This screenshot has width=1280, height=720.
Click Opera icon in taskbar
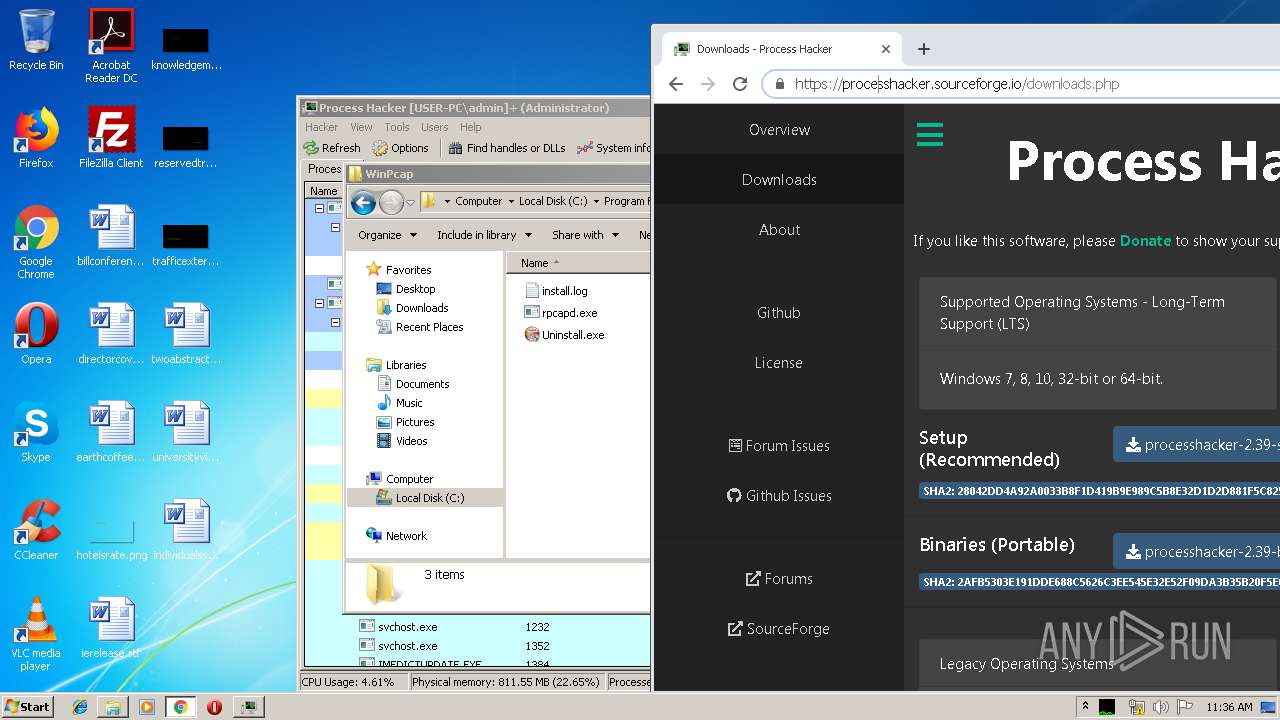click(214, 707)
